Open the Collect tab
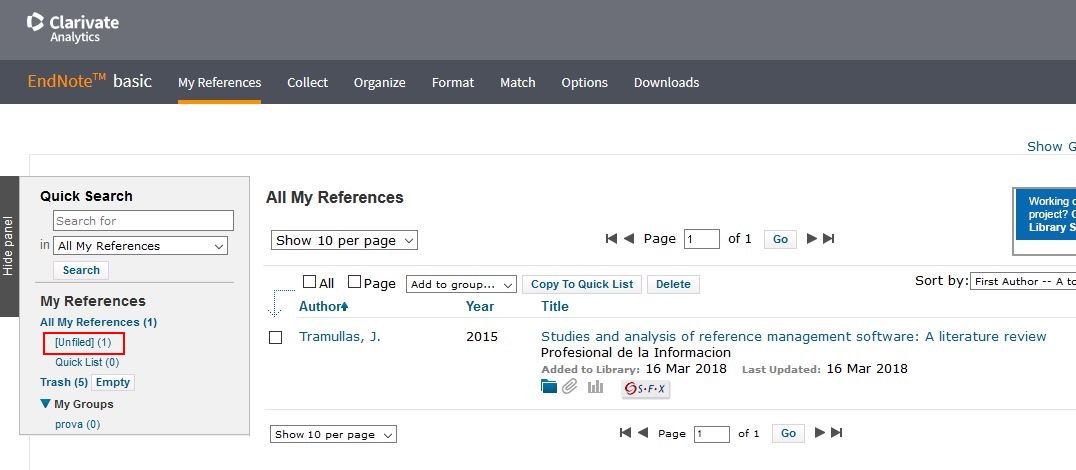 pos(307,82)
